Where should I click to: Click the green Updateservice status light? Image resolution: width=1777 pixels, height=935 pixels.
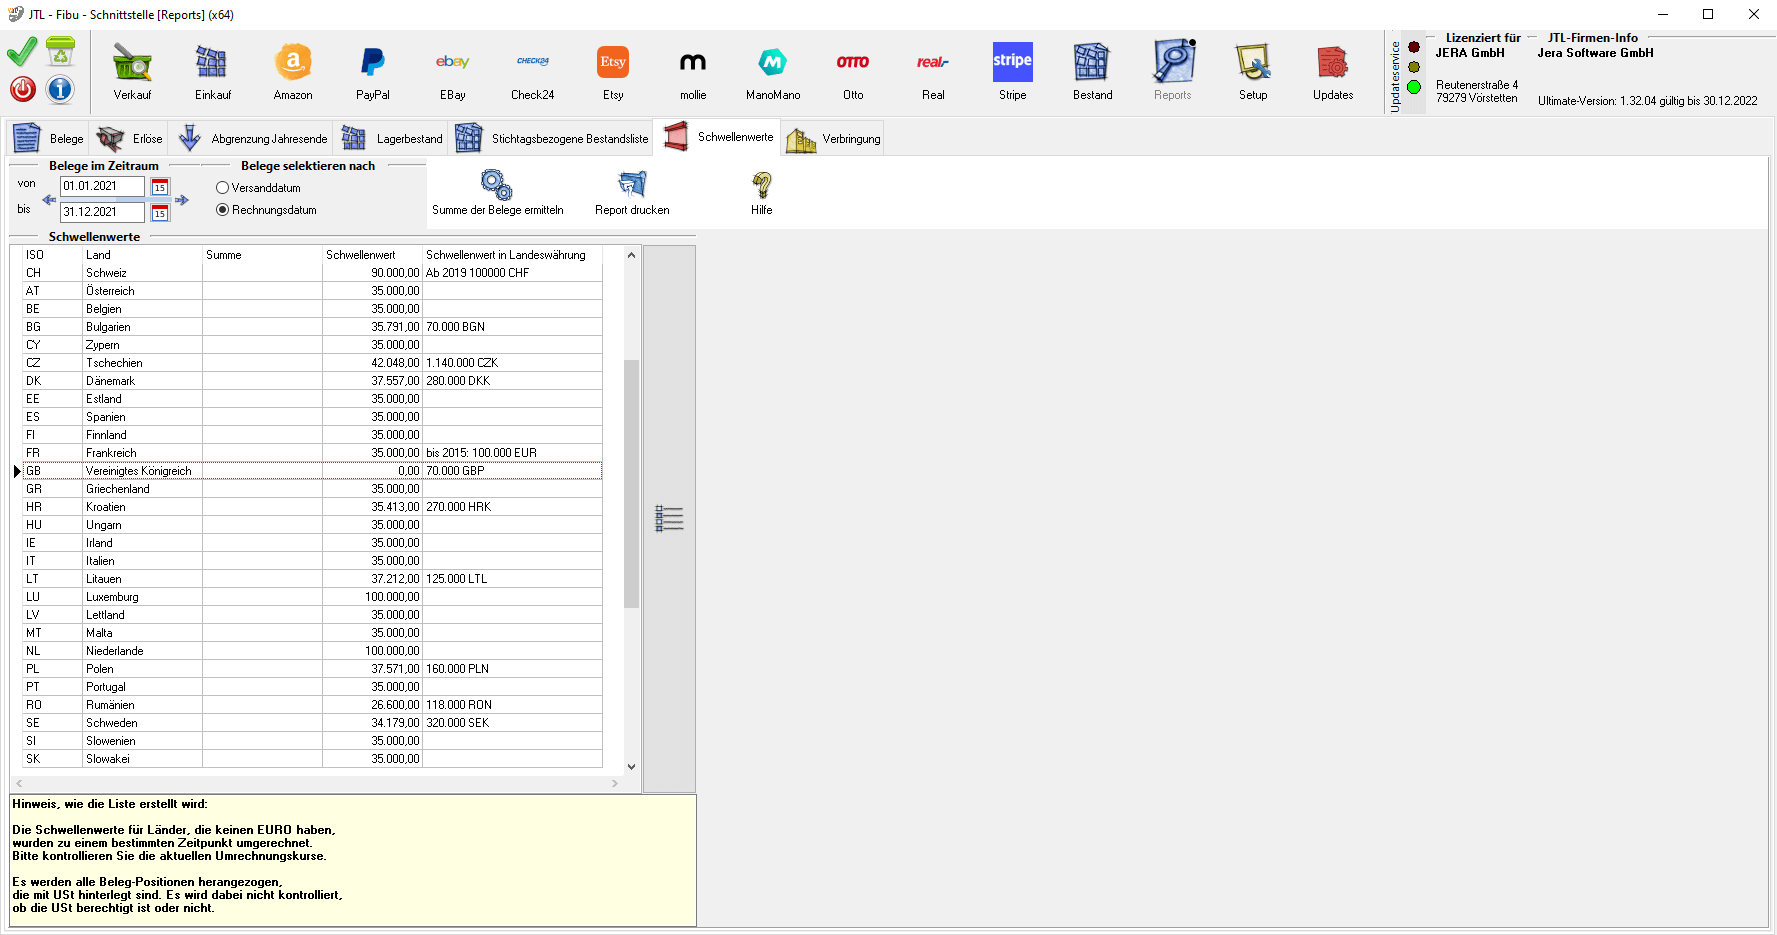click(1413, 87)
